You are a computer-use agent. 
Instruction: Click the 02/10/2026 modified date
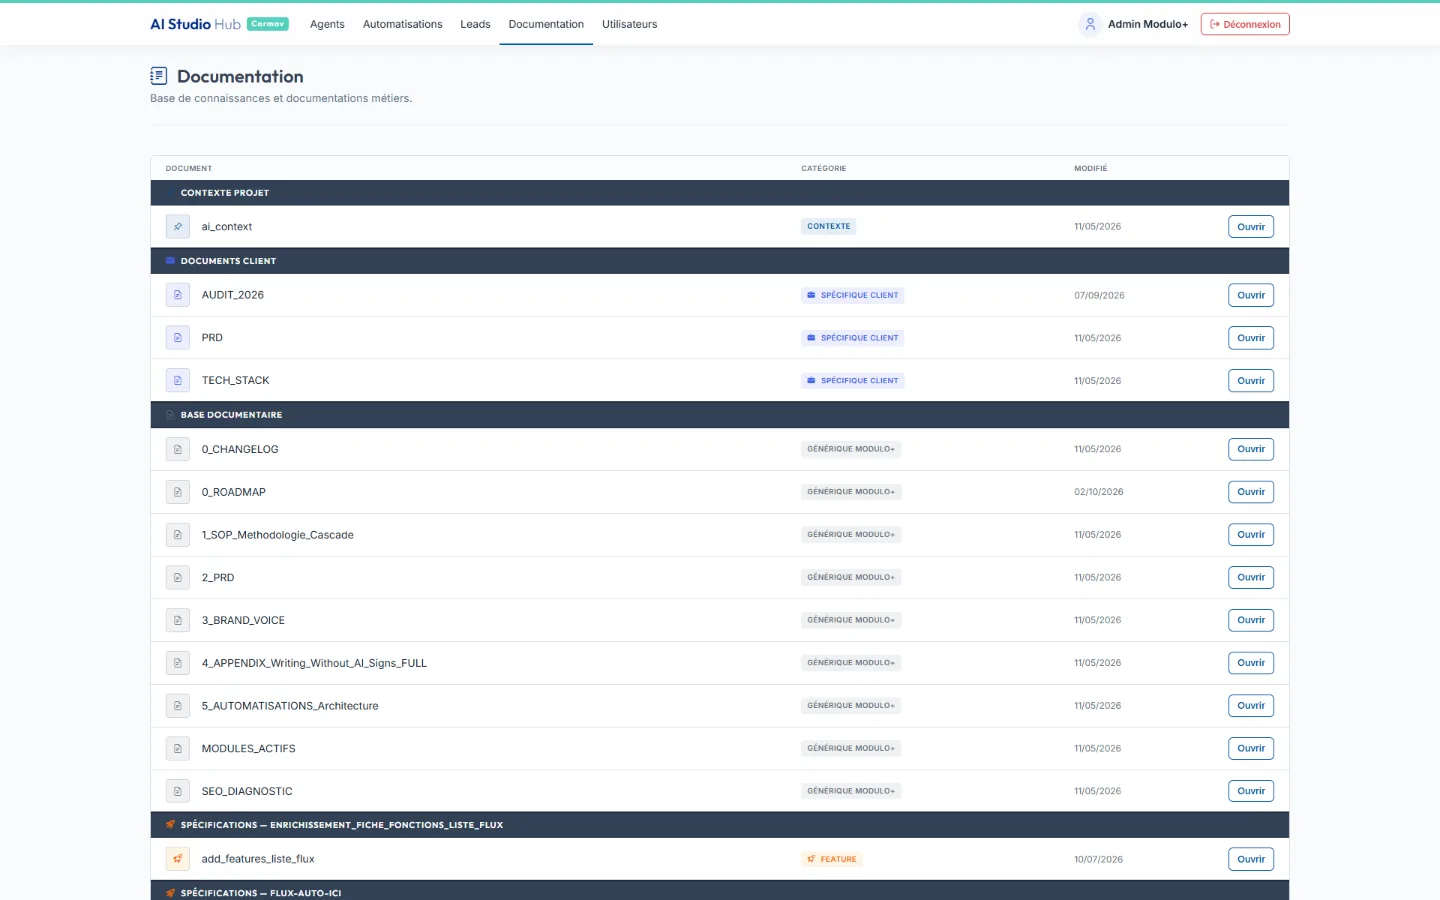click(1099, 492)
